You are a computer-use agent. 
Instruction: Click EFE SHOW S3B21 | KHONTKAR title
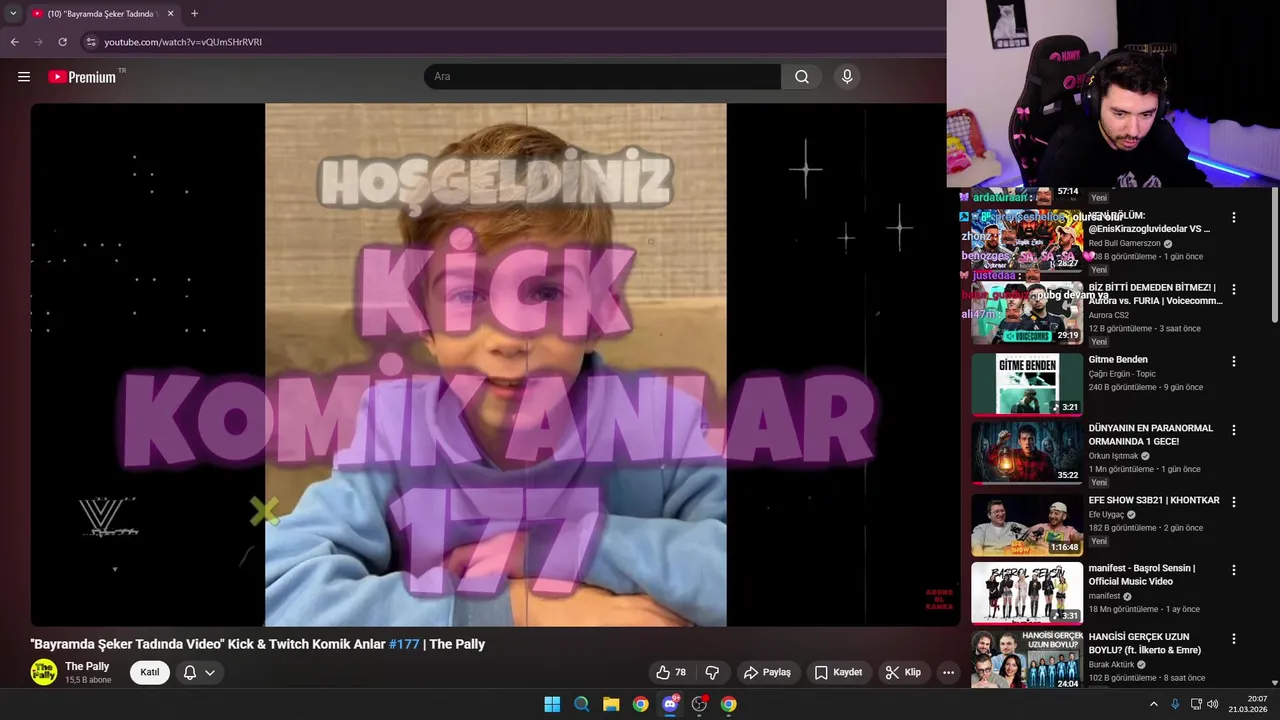point(1154,500)
